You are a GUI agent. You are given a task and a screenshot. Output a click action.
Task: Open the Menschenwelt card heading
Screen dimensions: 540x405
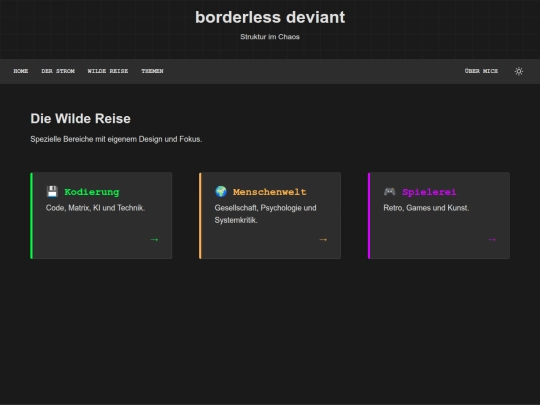(x=270, y=192)
